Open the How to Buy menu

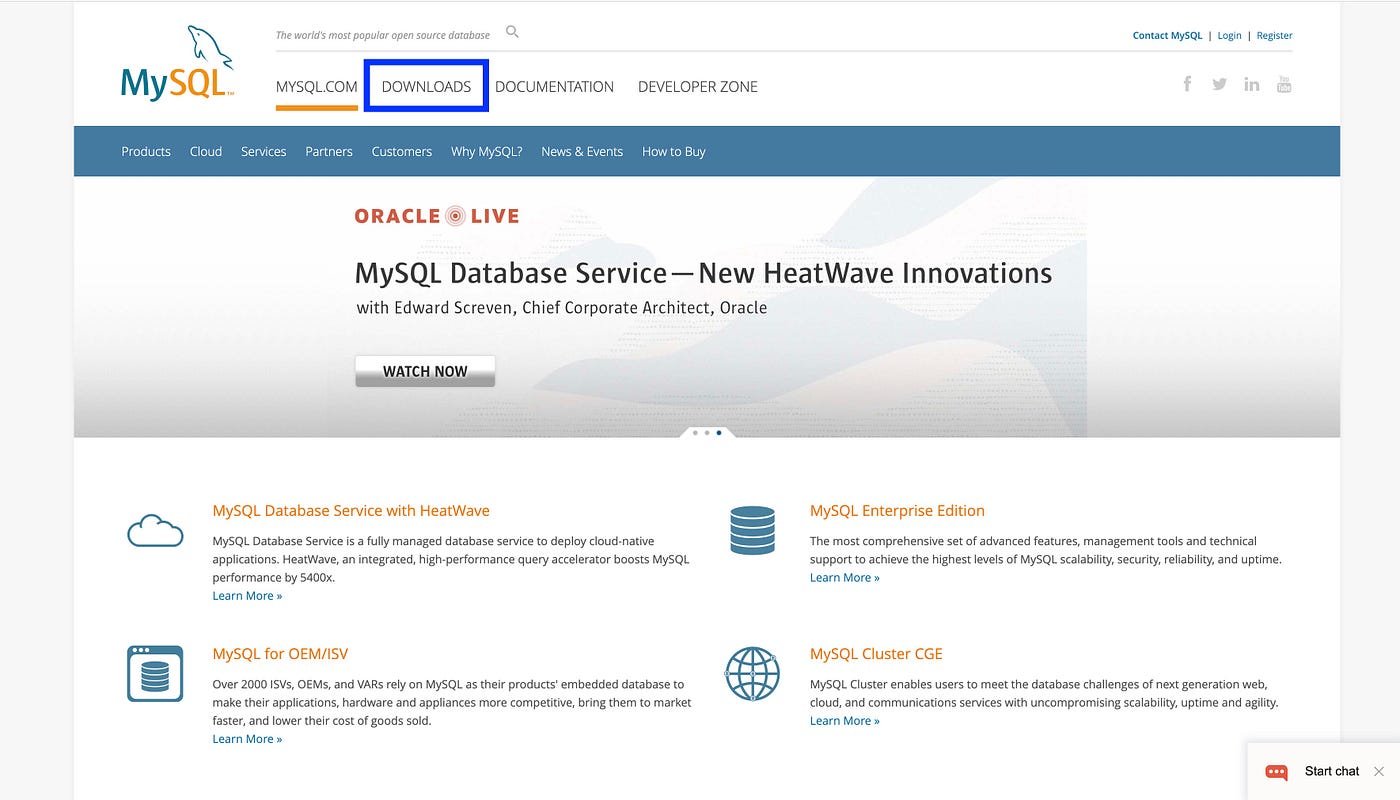(674, 152)
